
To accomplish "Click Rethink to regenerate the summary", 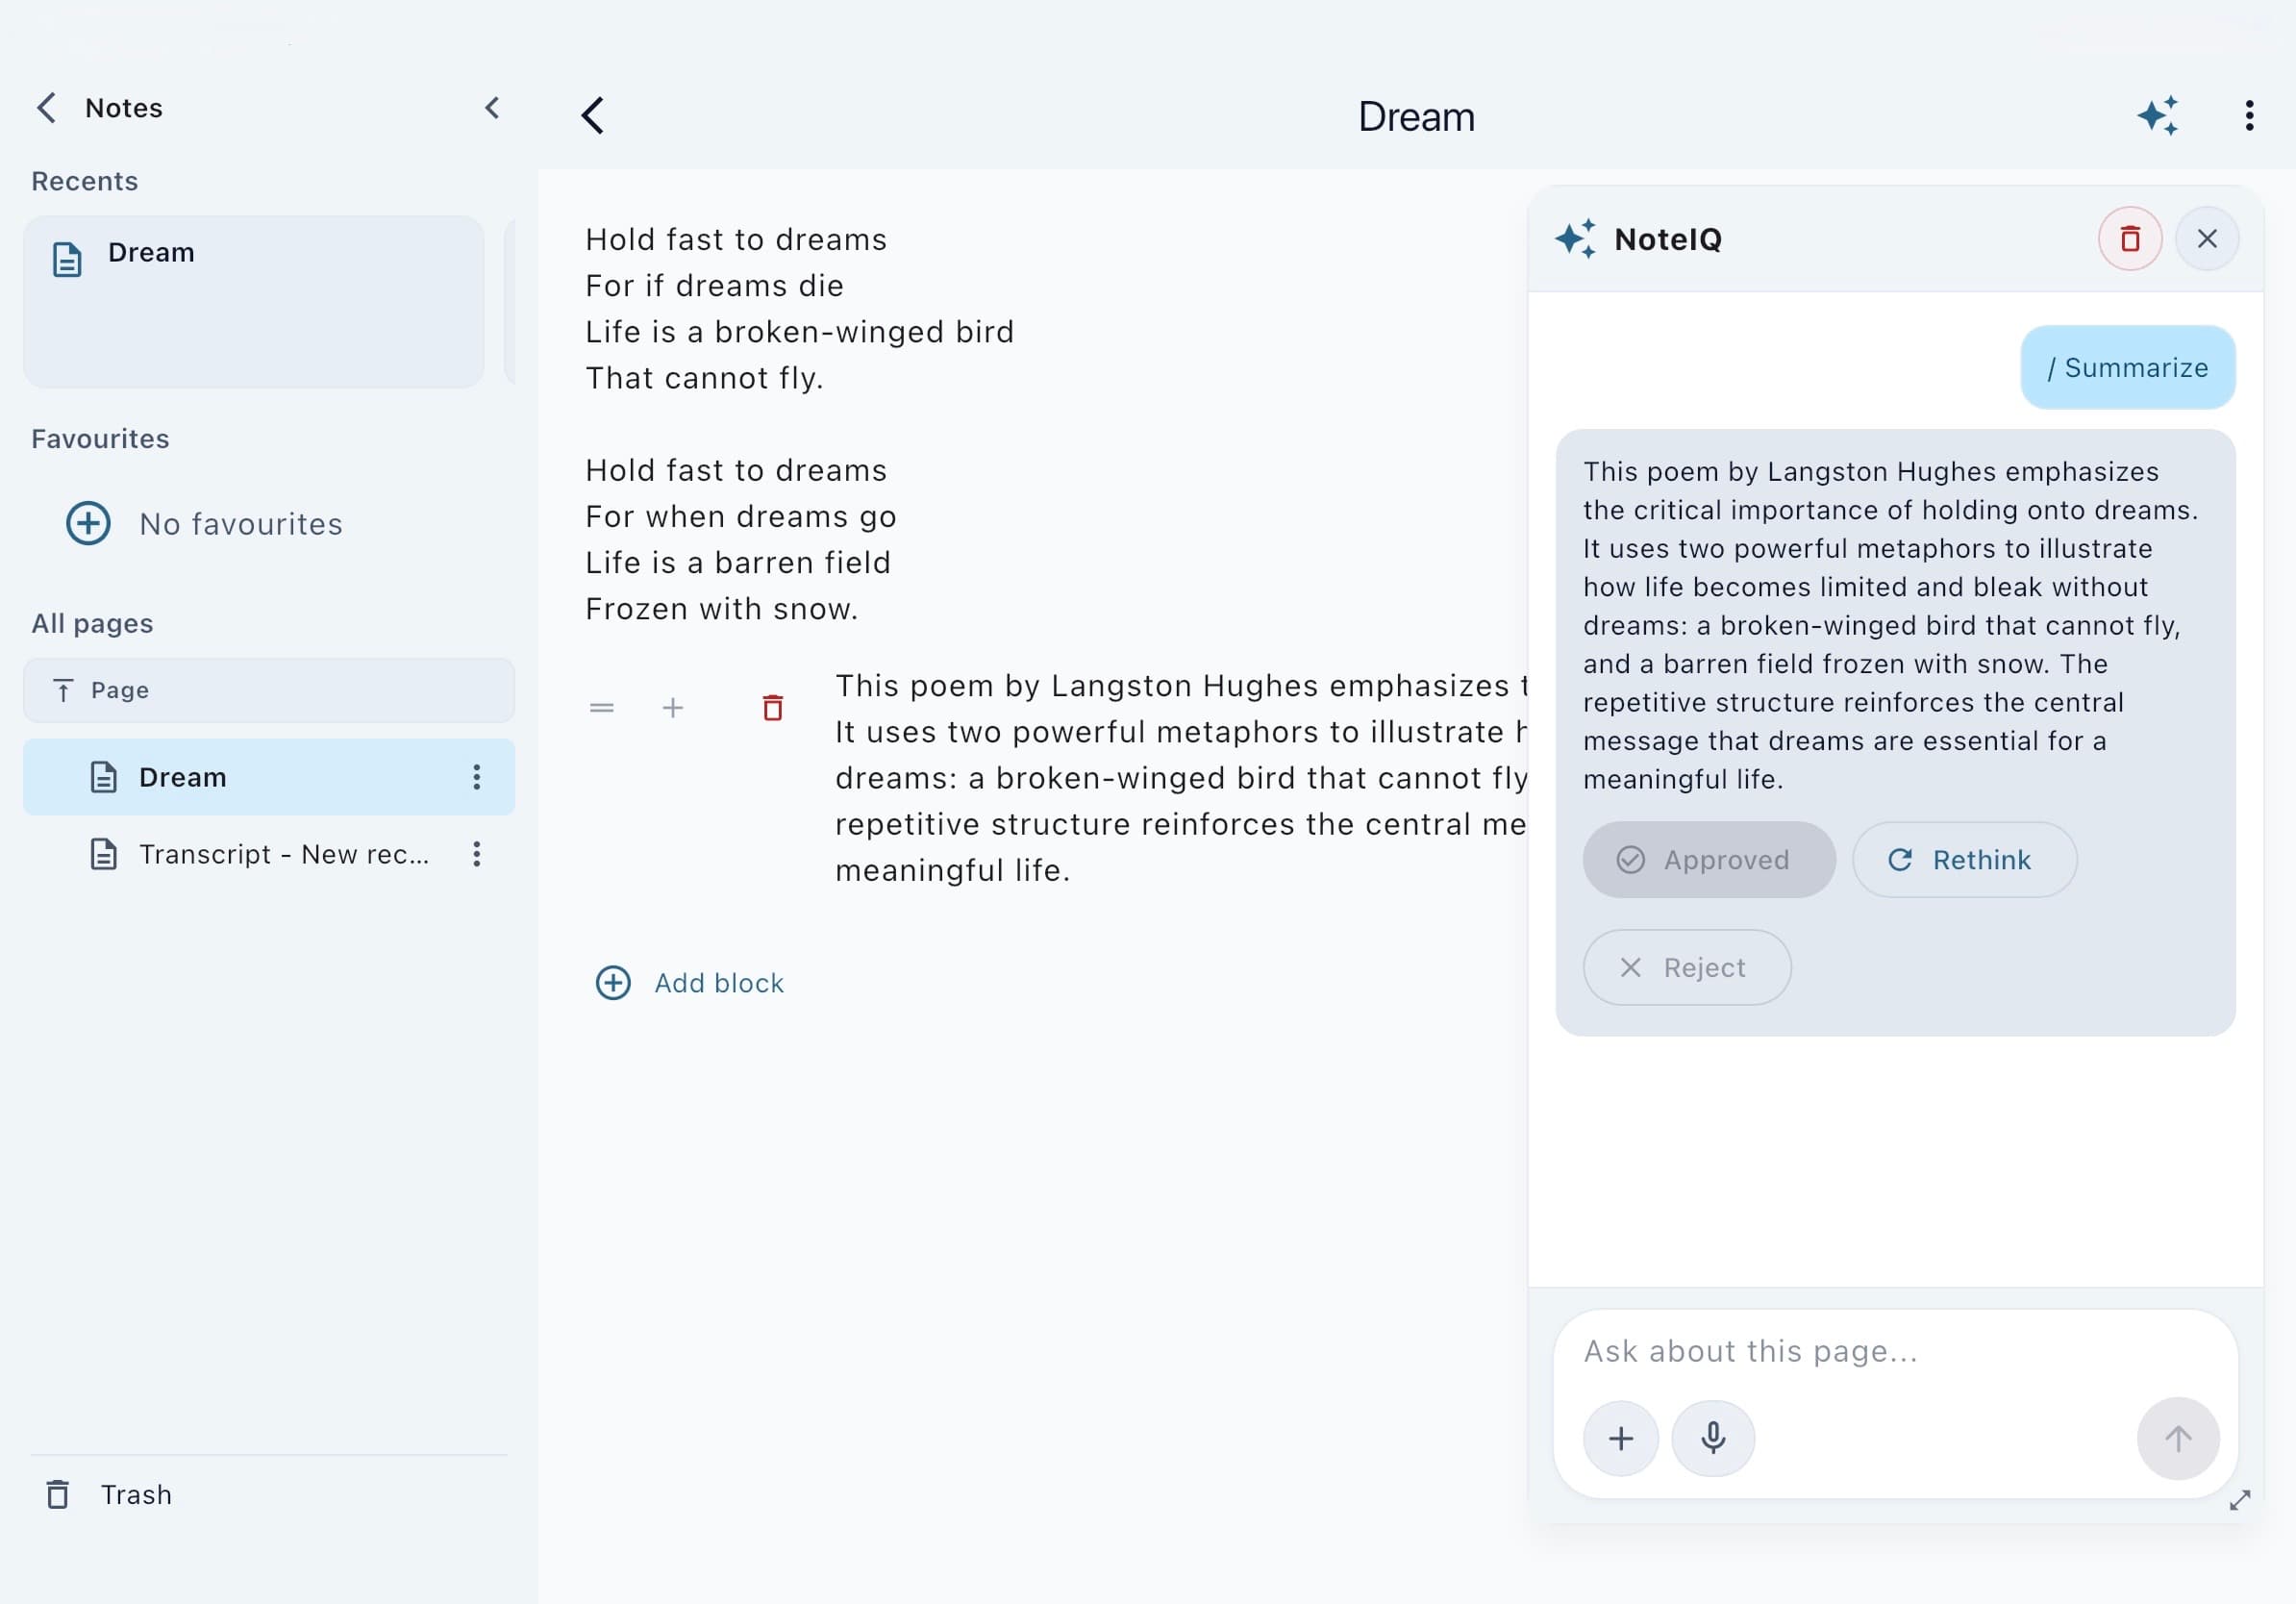I will (1964, 860).
